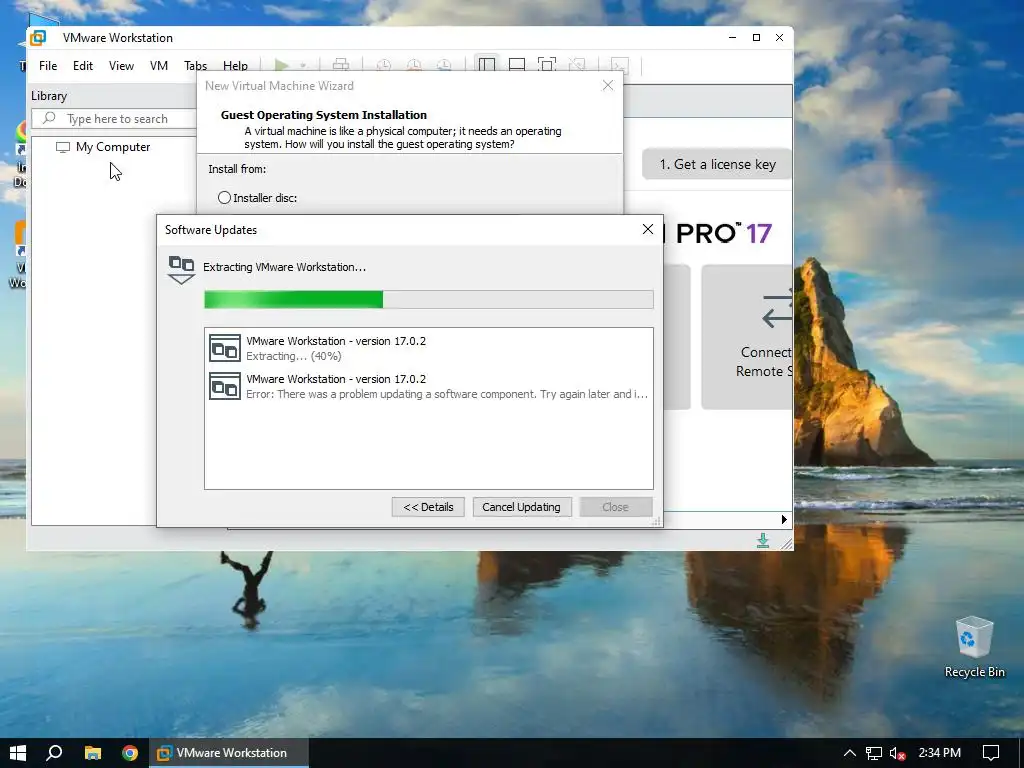This screenshot has width=1024, height=768.
Task: Open the View menu
Action: pos(121,66)
